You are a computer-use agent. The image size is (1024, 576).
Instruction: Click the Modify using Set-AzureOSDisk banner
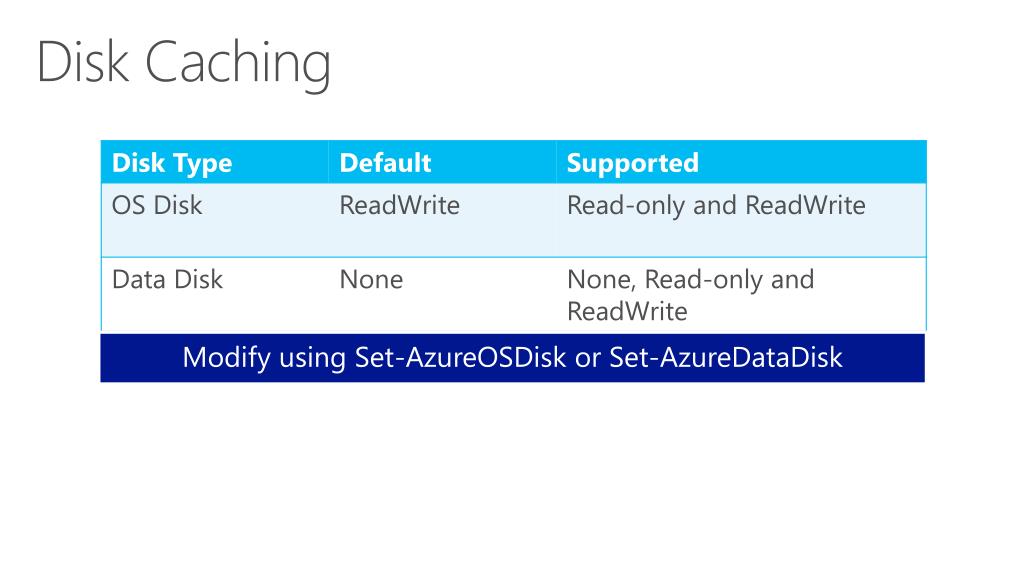coord(513,358)
